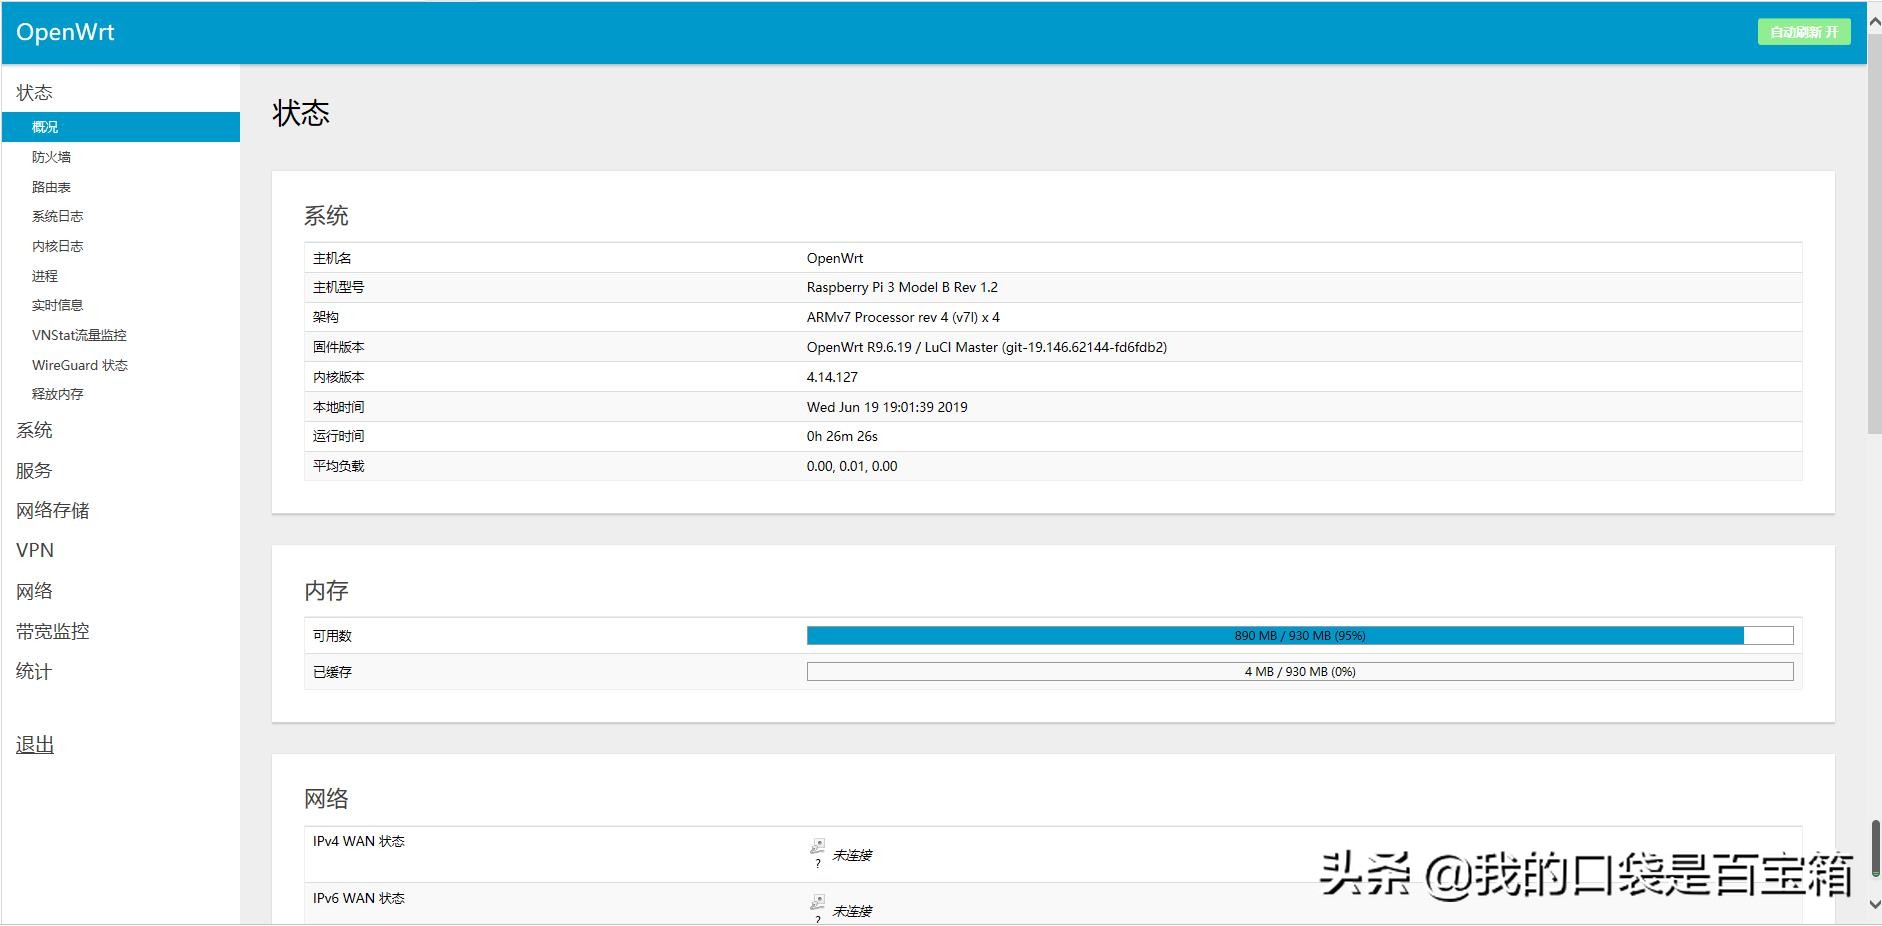Viewport: 1882px width, 926px height.
Task: Toggle the auto refresh button off
Action: point(1803,32)
